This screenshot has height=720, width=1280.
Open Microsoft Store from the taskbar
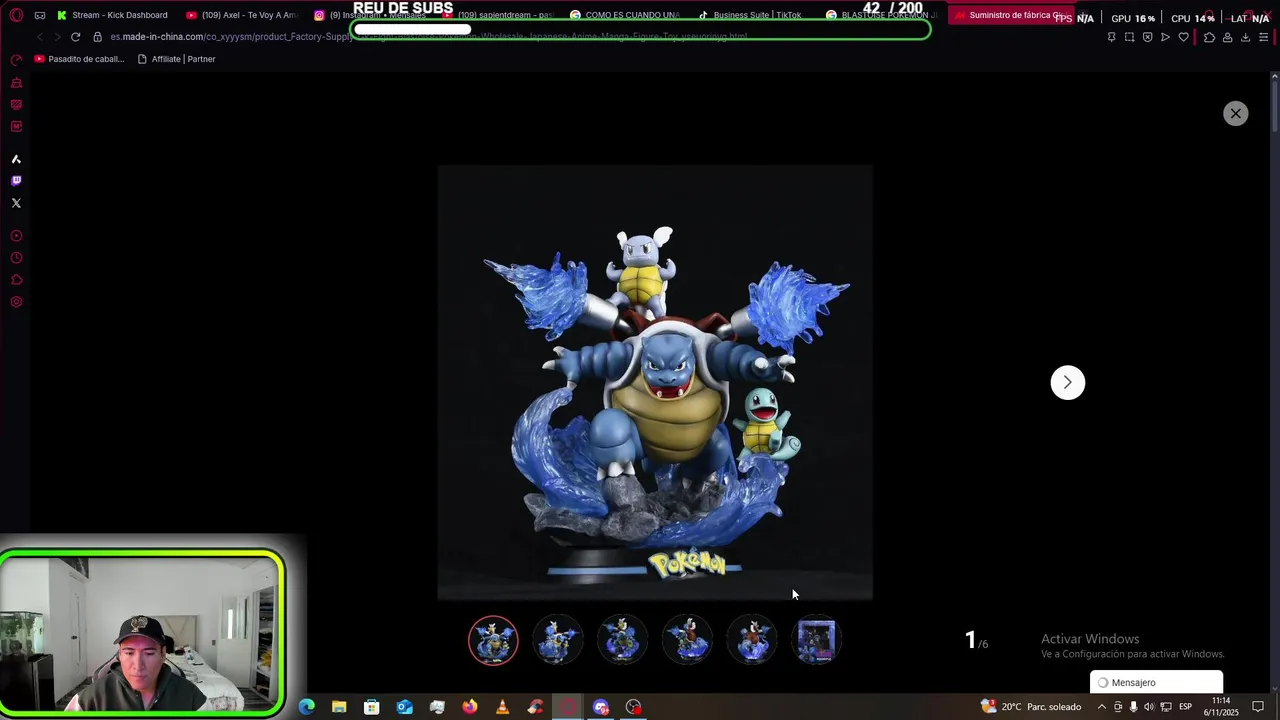click(372, 707)
